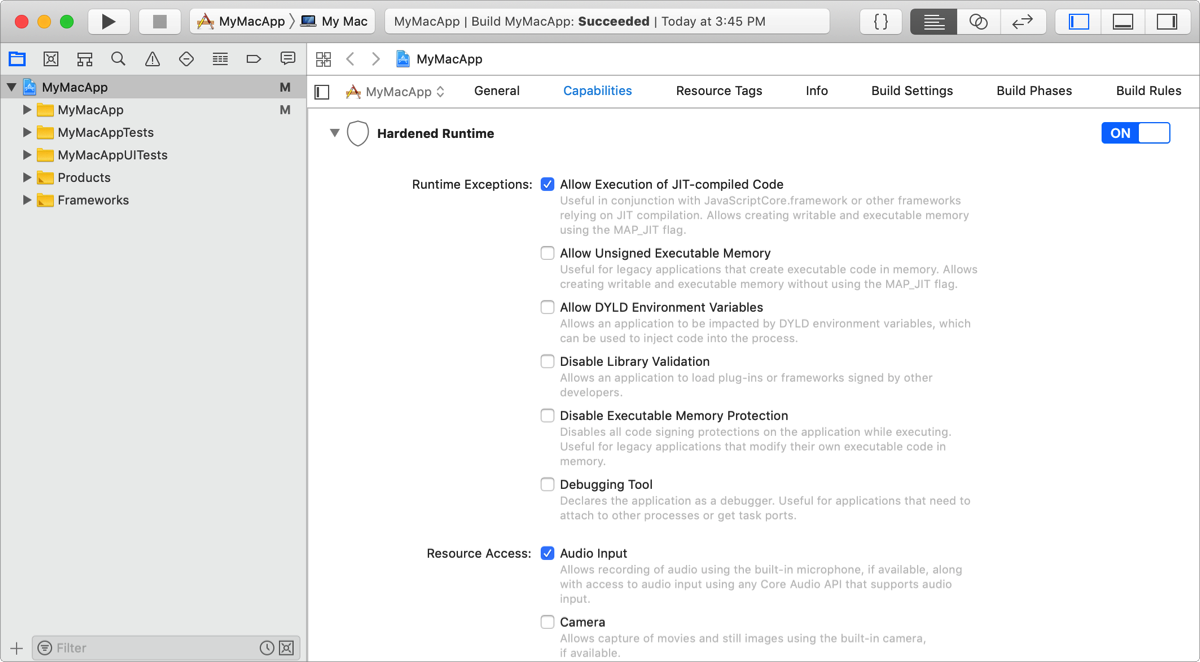Click the Run (play) button
Image resolution: width=1200 pixels, height=662 pixels.
108,21
